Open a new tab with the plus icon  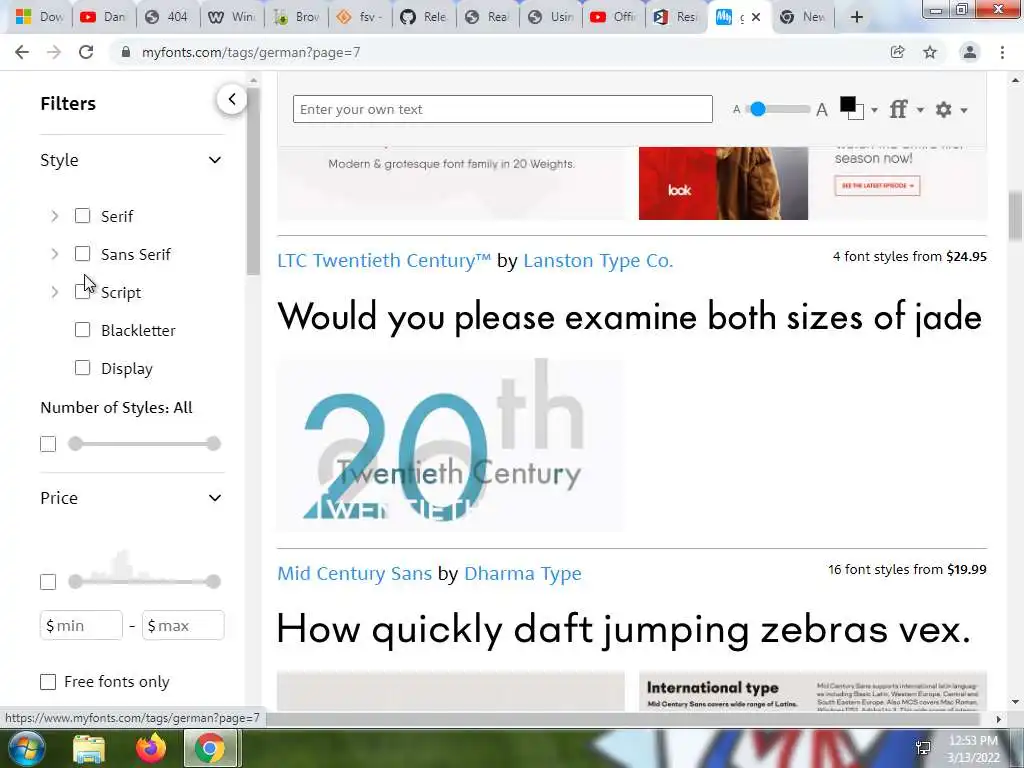[x=857, y=17]
